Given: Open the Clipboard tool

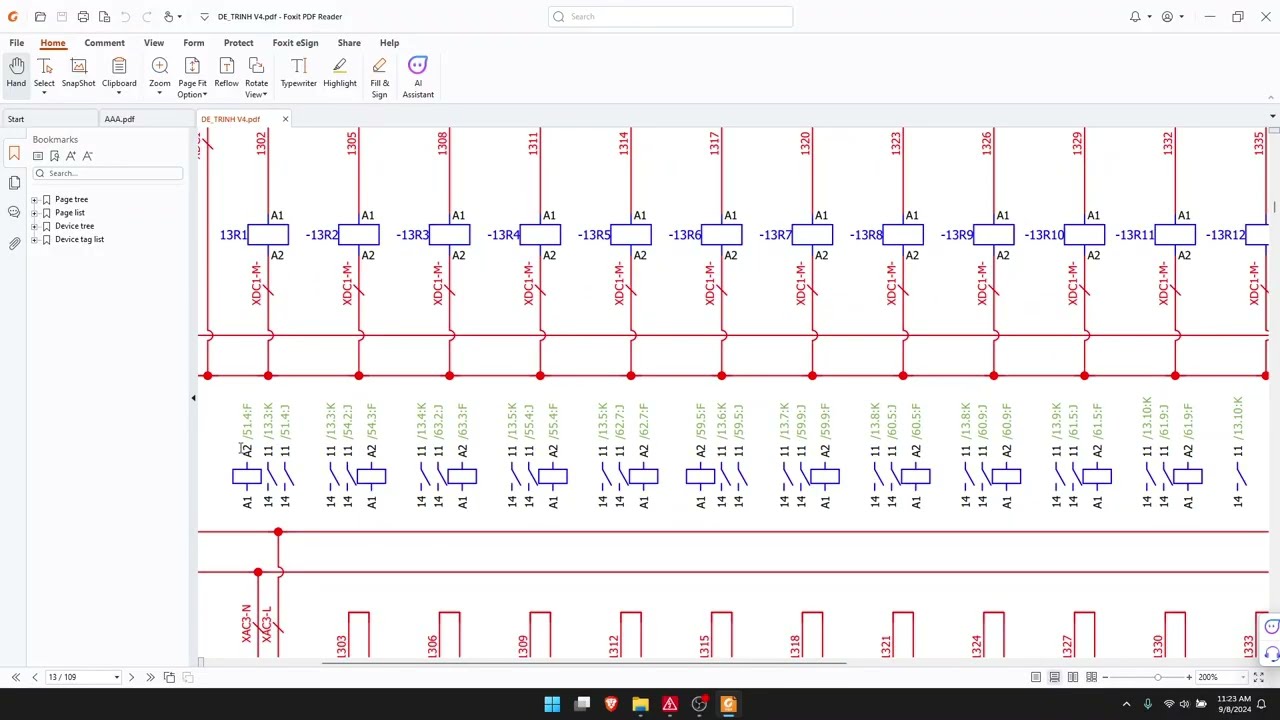Looking at the screenshot, I should [x=119, y=77].
